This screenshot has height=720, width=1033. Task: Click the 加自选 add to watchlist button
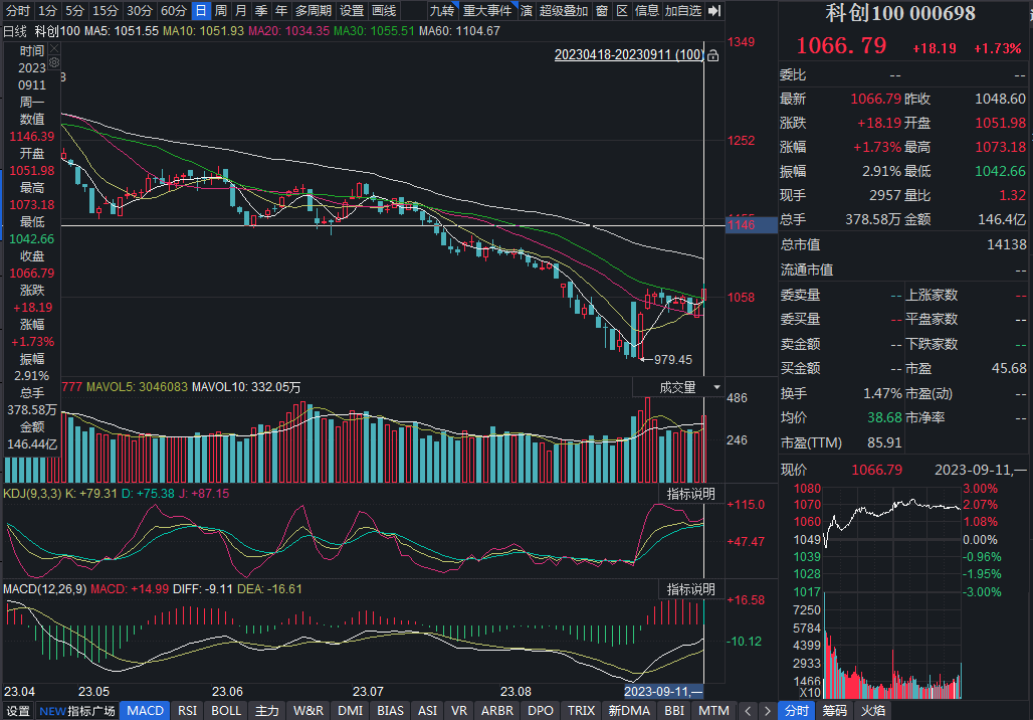[683, 11]
